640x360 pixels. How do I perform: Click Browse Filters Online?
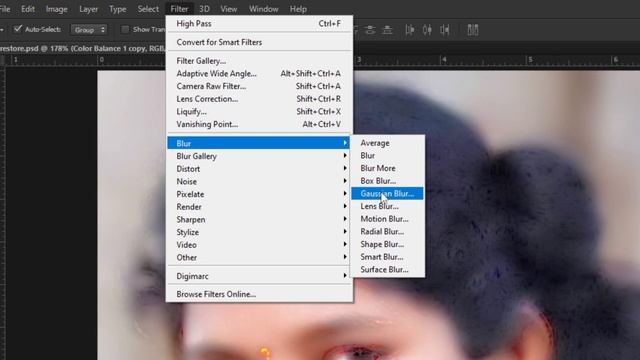point(259,294)
